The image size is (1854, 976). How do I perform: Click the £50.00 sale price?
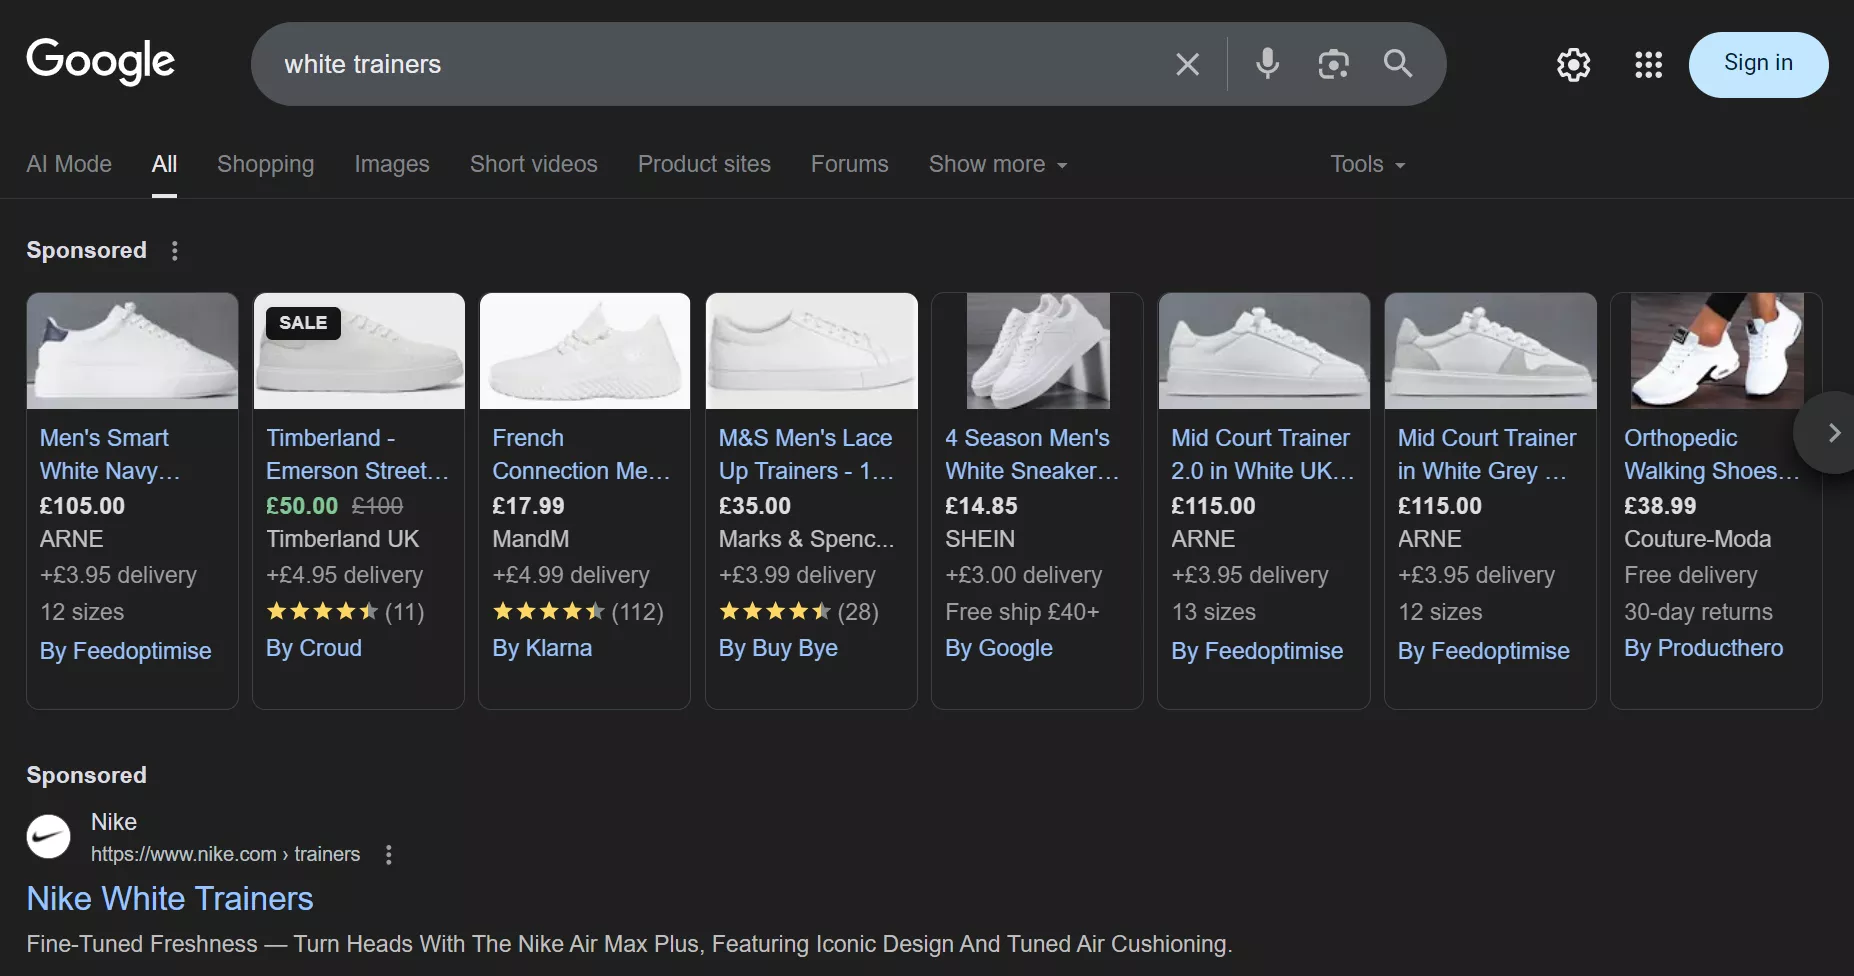coord(302,506)
